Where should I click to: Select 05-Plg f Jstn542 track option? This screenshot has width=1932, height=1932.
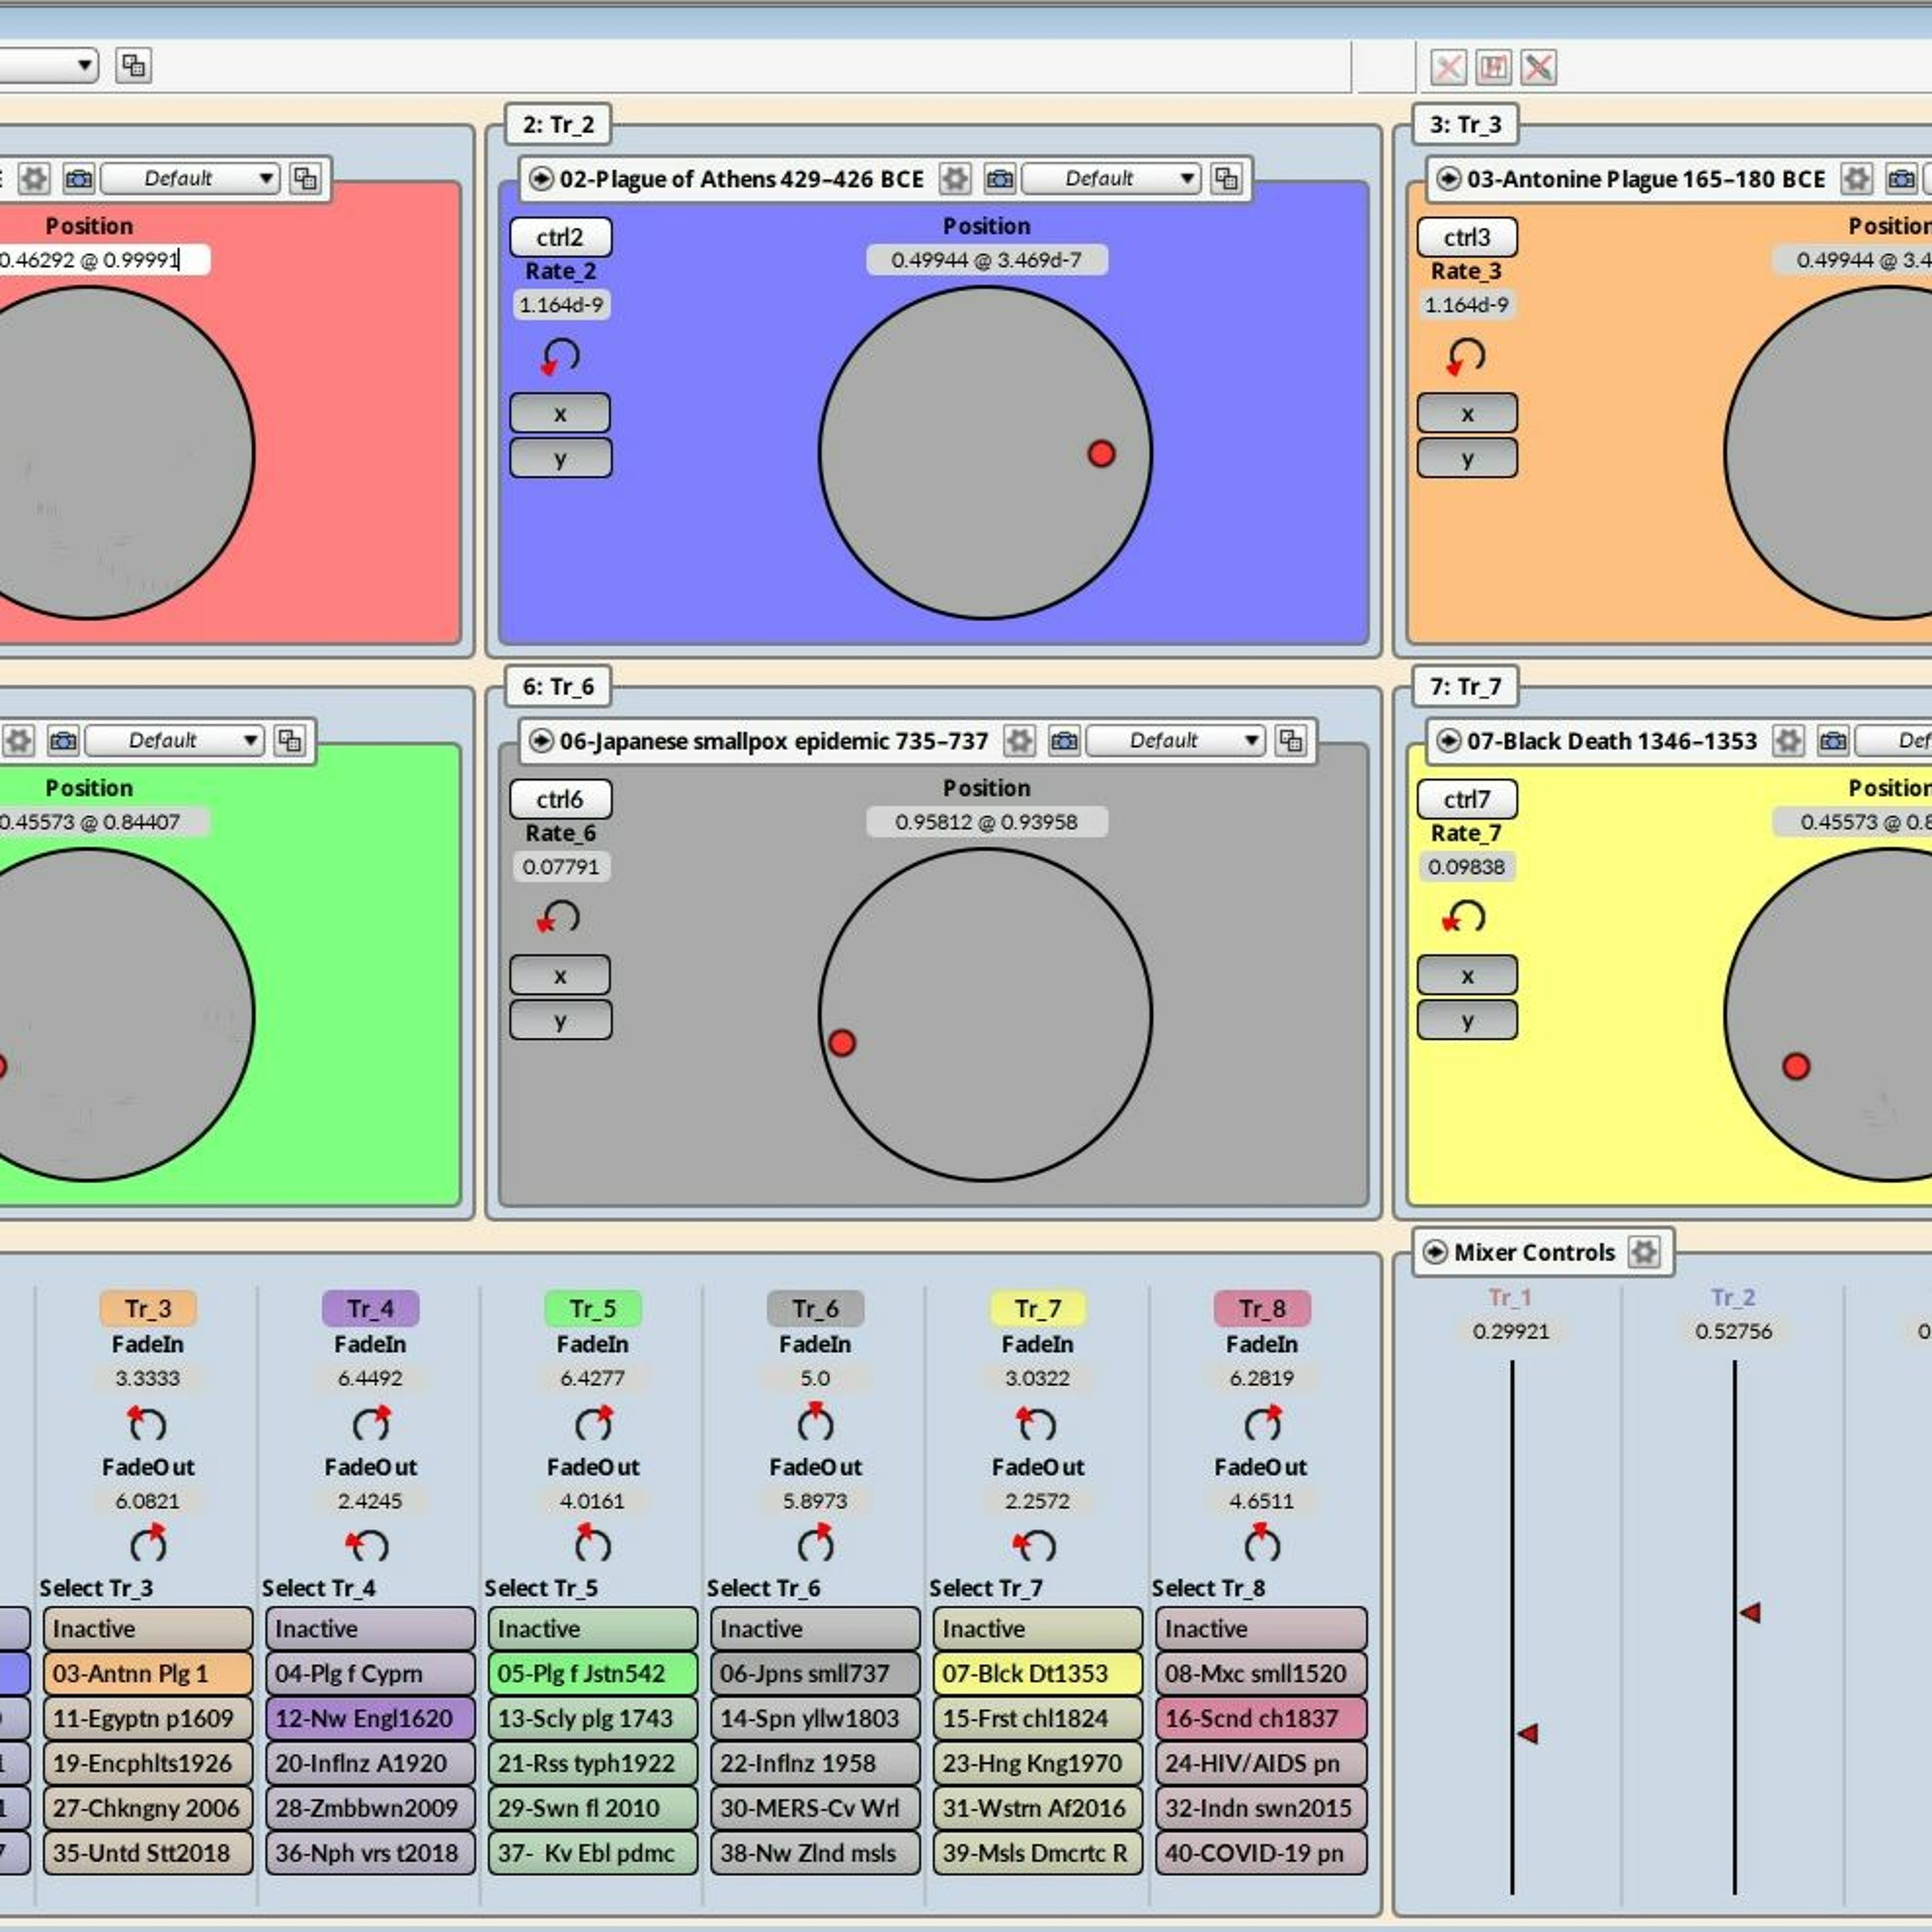click(593, 1673)
